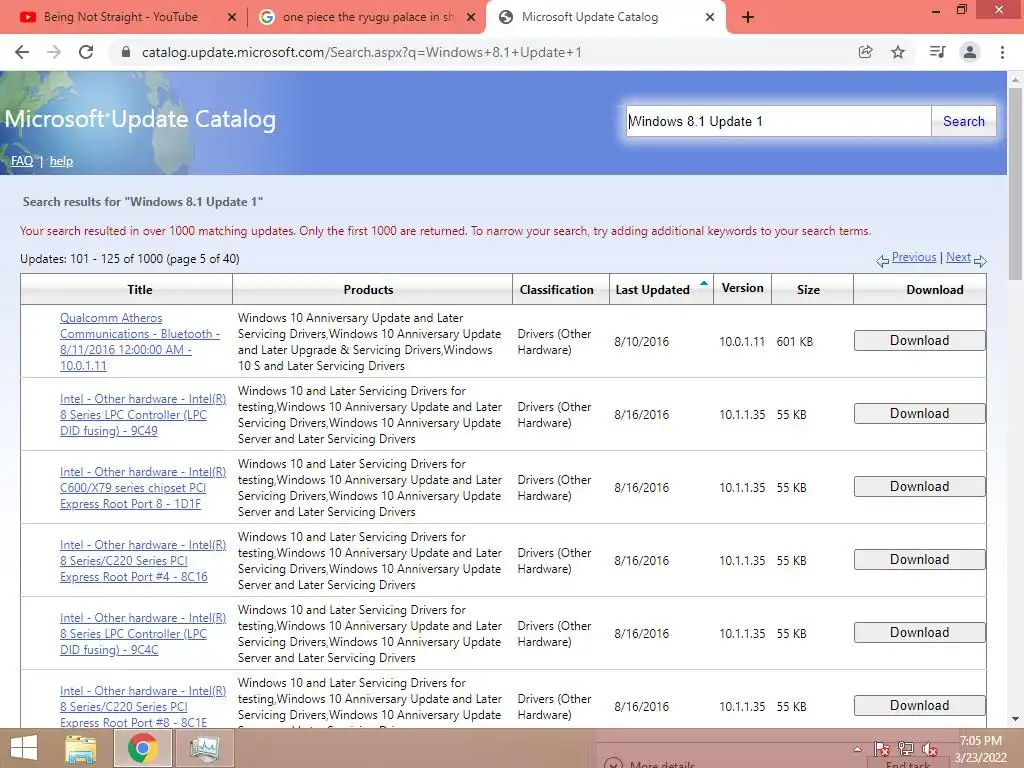The height and width of the screenshot is (768, 1024).
Task: Open a new tab with the plus icon
Action: tap(748, 18)
